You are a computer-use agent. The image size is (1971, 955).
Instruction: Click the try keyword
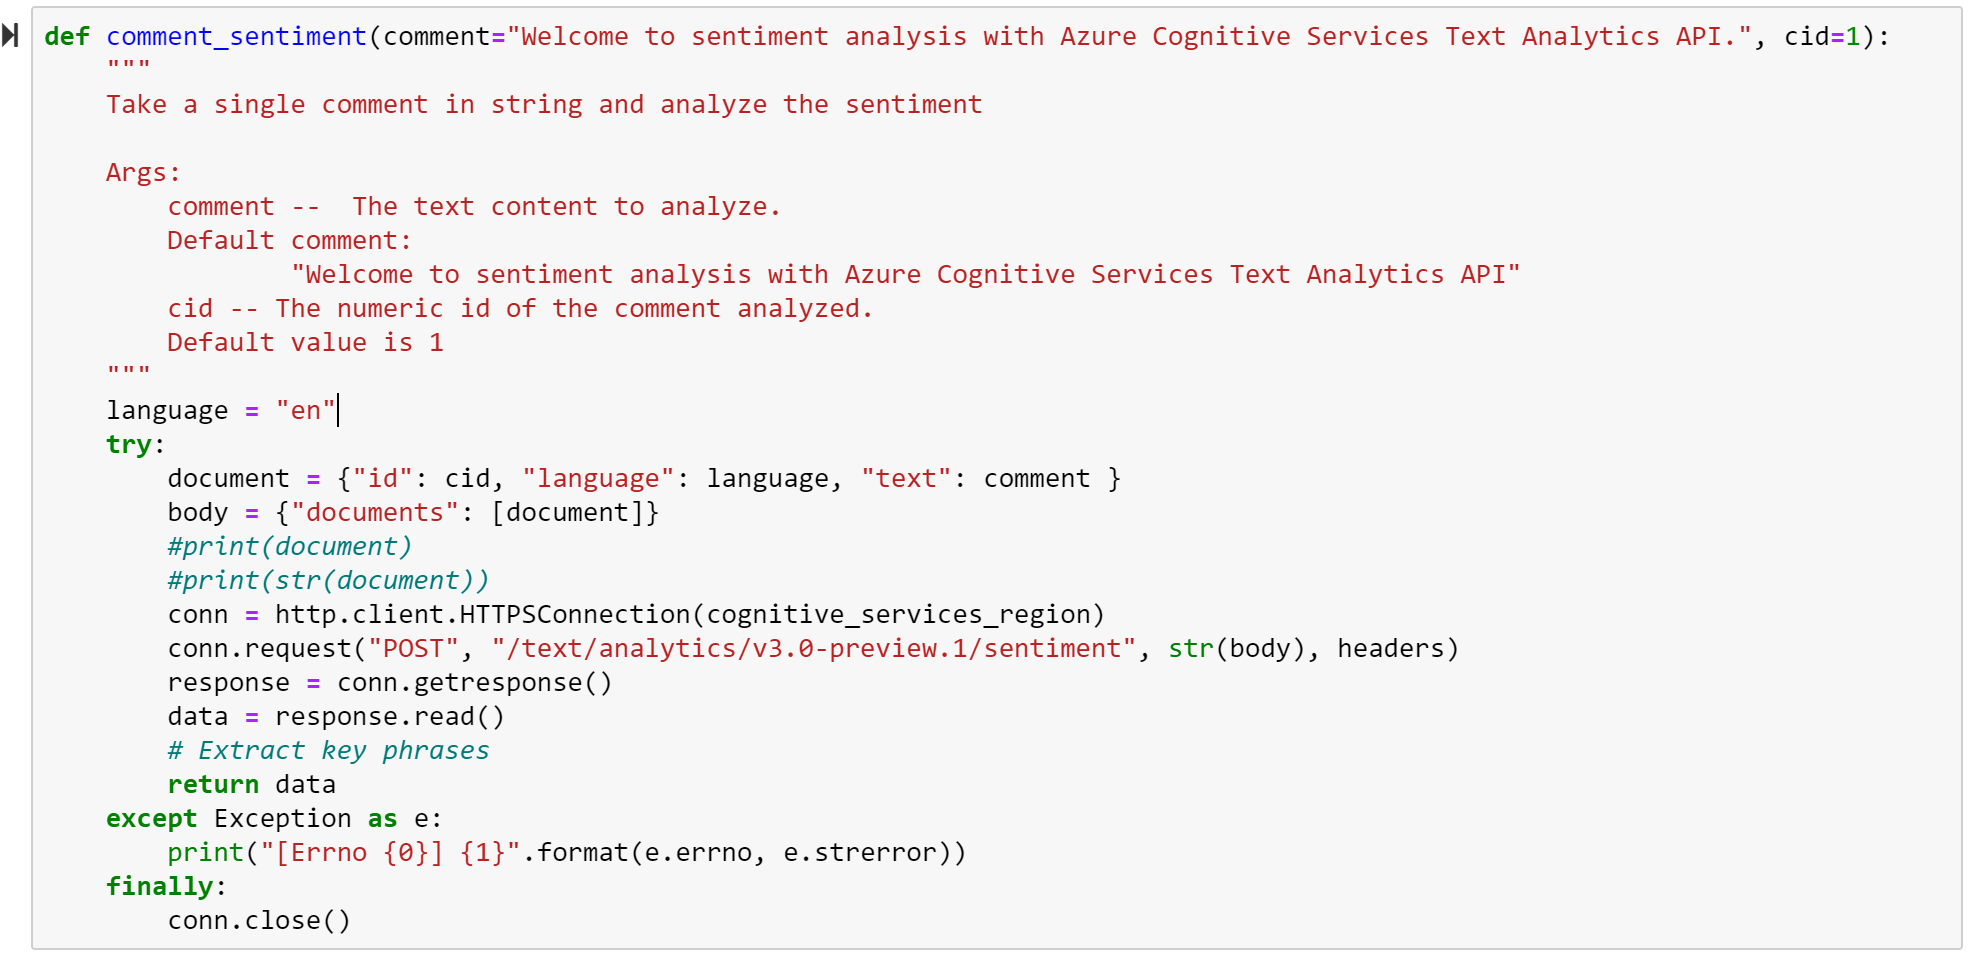tap(129, 445)
